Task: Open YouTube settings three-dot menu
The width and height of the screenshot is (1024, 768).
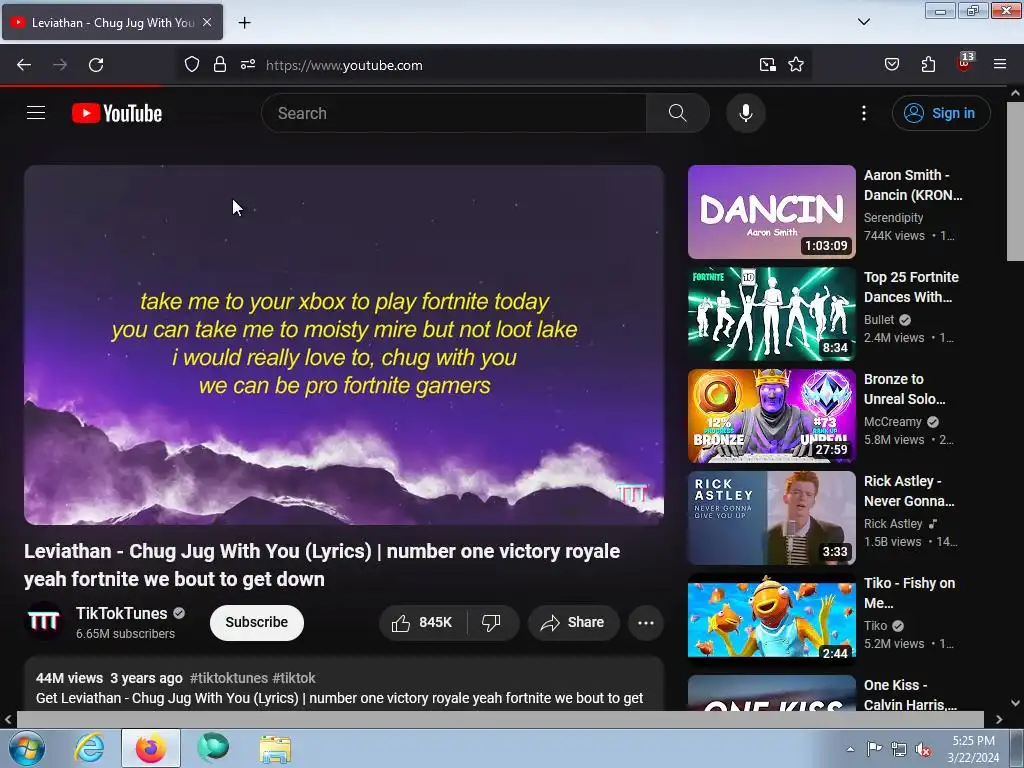Action: click(x=863, y=113)
